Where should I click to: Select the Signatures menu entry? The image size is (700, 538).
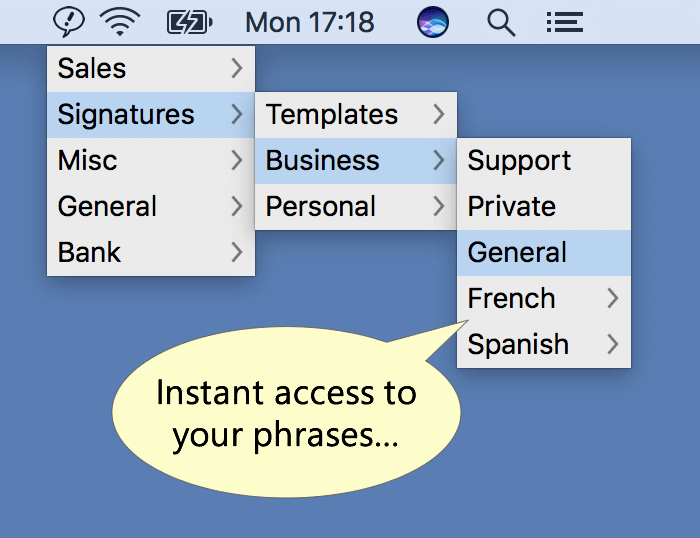(151, 115)
